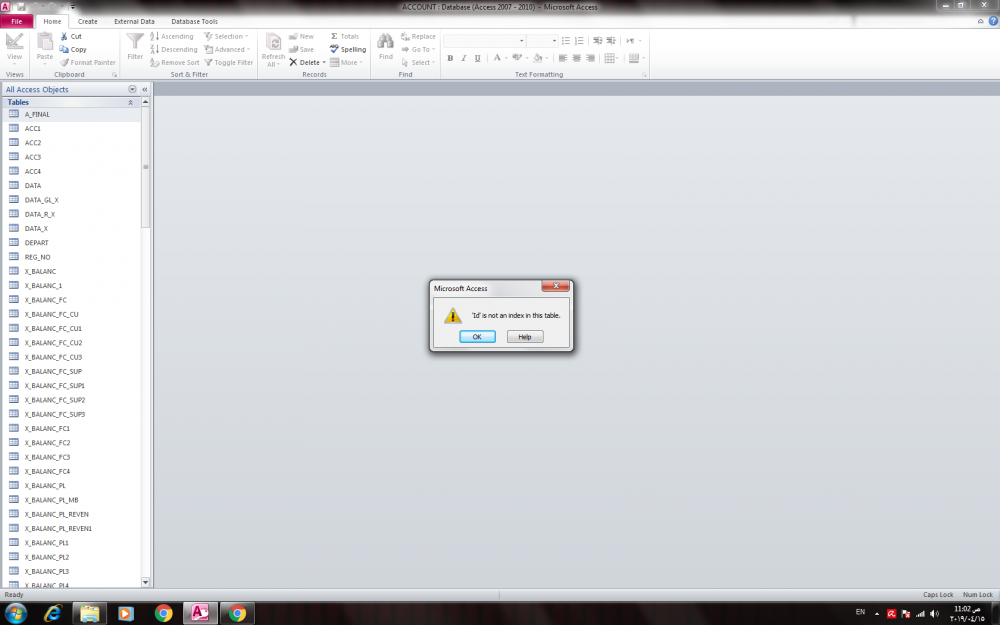Open the Go To dropdown
Screen dimensions: 1000x625
tap(418, 49)
